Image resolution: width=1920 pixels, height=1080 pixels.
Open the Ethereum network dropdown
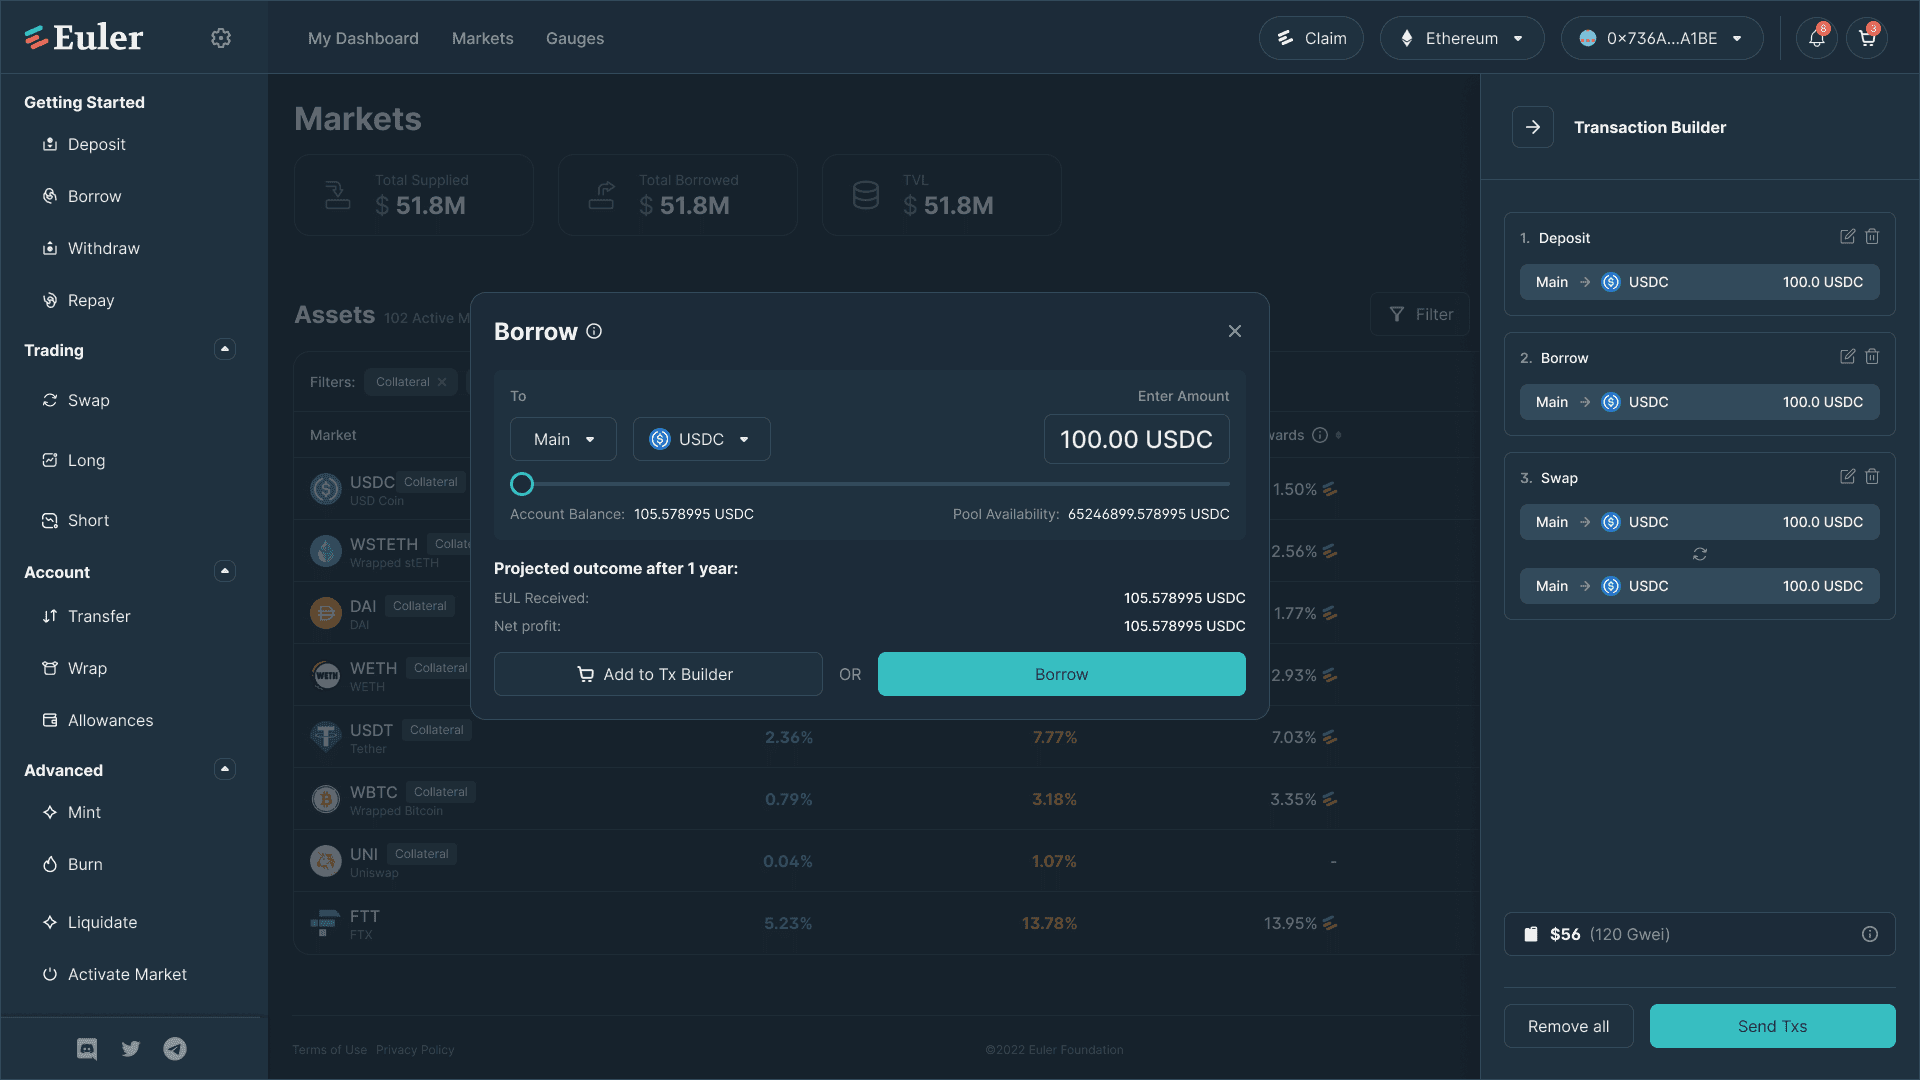point(1461,38)
